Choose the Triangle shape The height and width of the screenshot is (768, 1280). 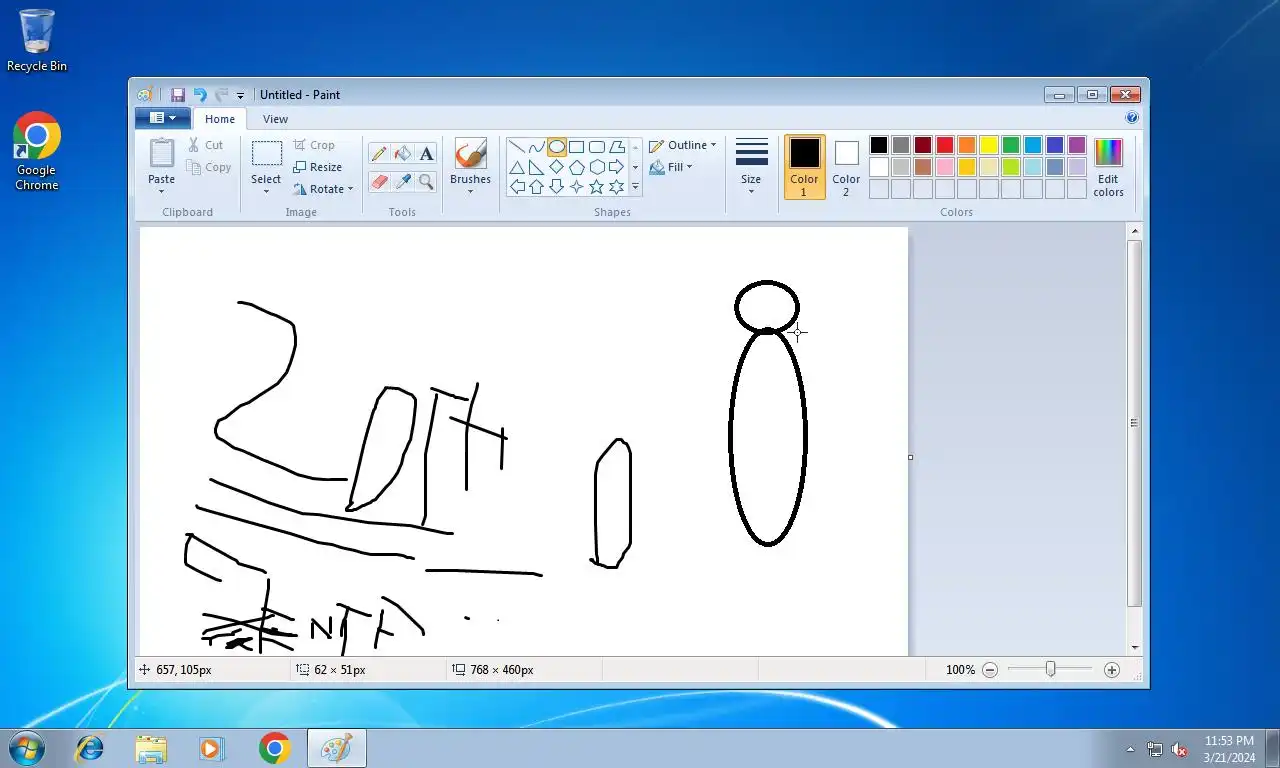(517, 167)
